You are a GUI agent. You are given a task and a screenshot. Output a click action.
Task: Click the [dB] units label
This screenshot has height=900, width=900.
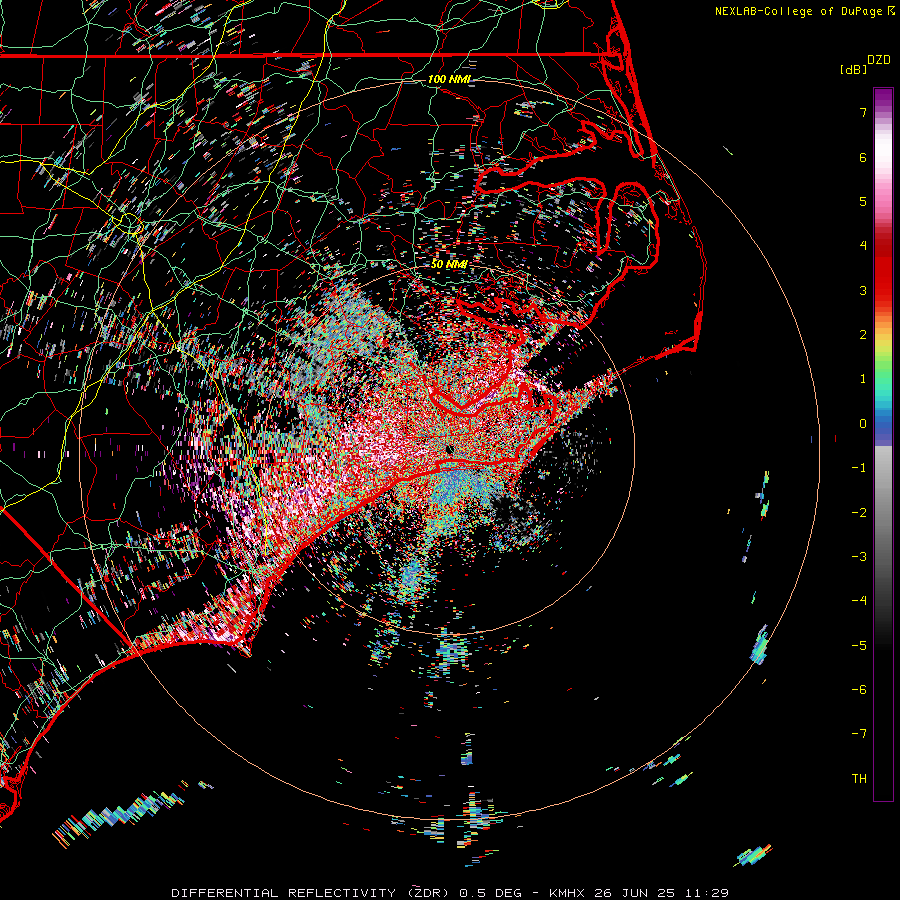(x=853, y=69)
